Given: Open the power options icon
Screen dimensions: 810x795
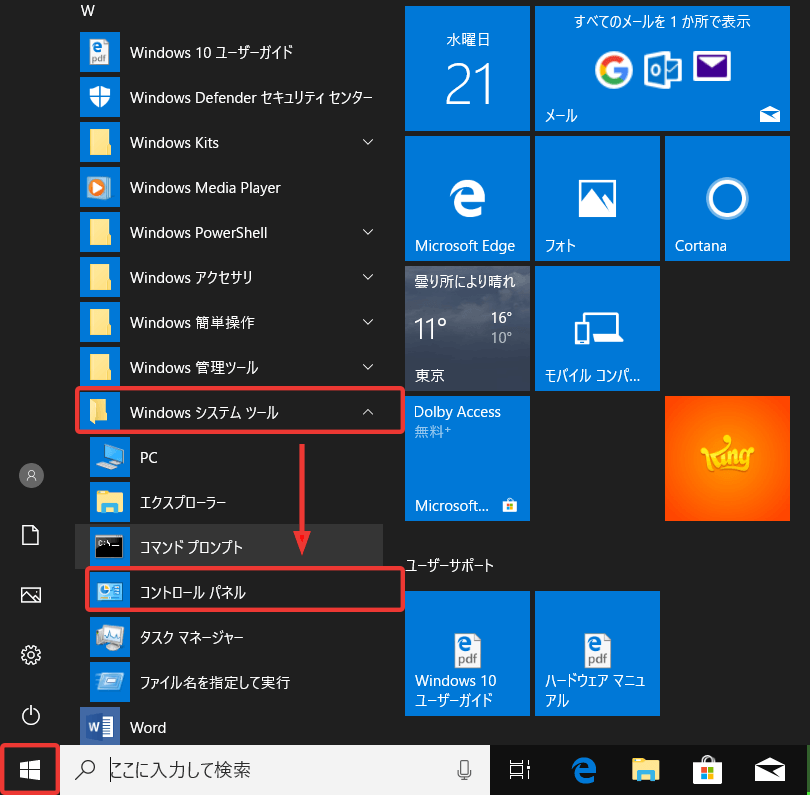Looking at the screenshot, I should tap(31, 714).
